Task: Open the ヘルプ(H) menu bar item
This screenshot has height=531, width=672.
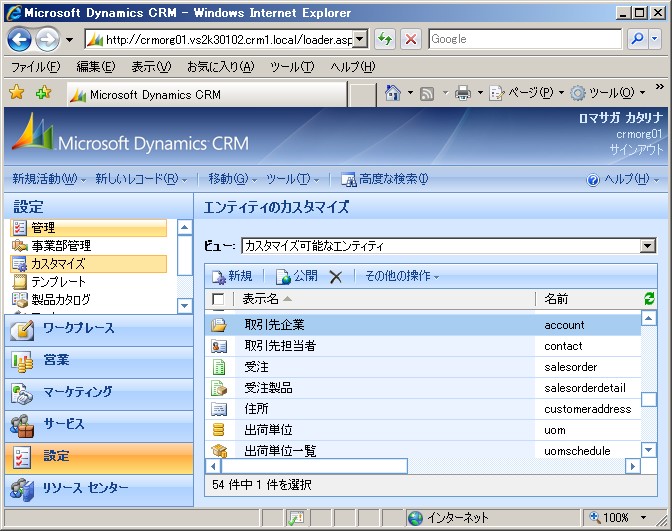Action: [x=352, y=67]
